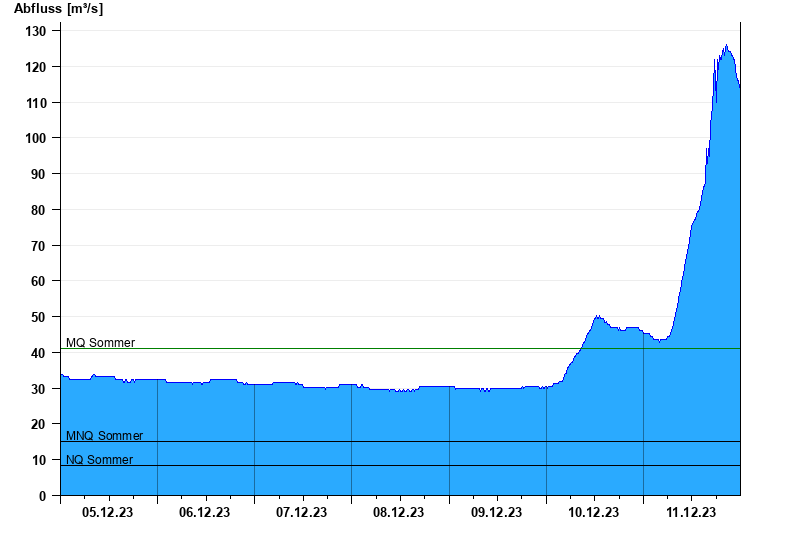Select the 50 value on the y-axis
The width and height of the screenshot is (800, 550).
tap(40, 317)
